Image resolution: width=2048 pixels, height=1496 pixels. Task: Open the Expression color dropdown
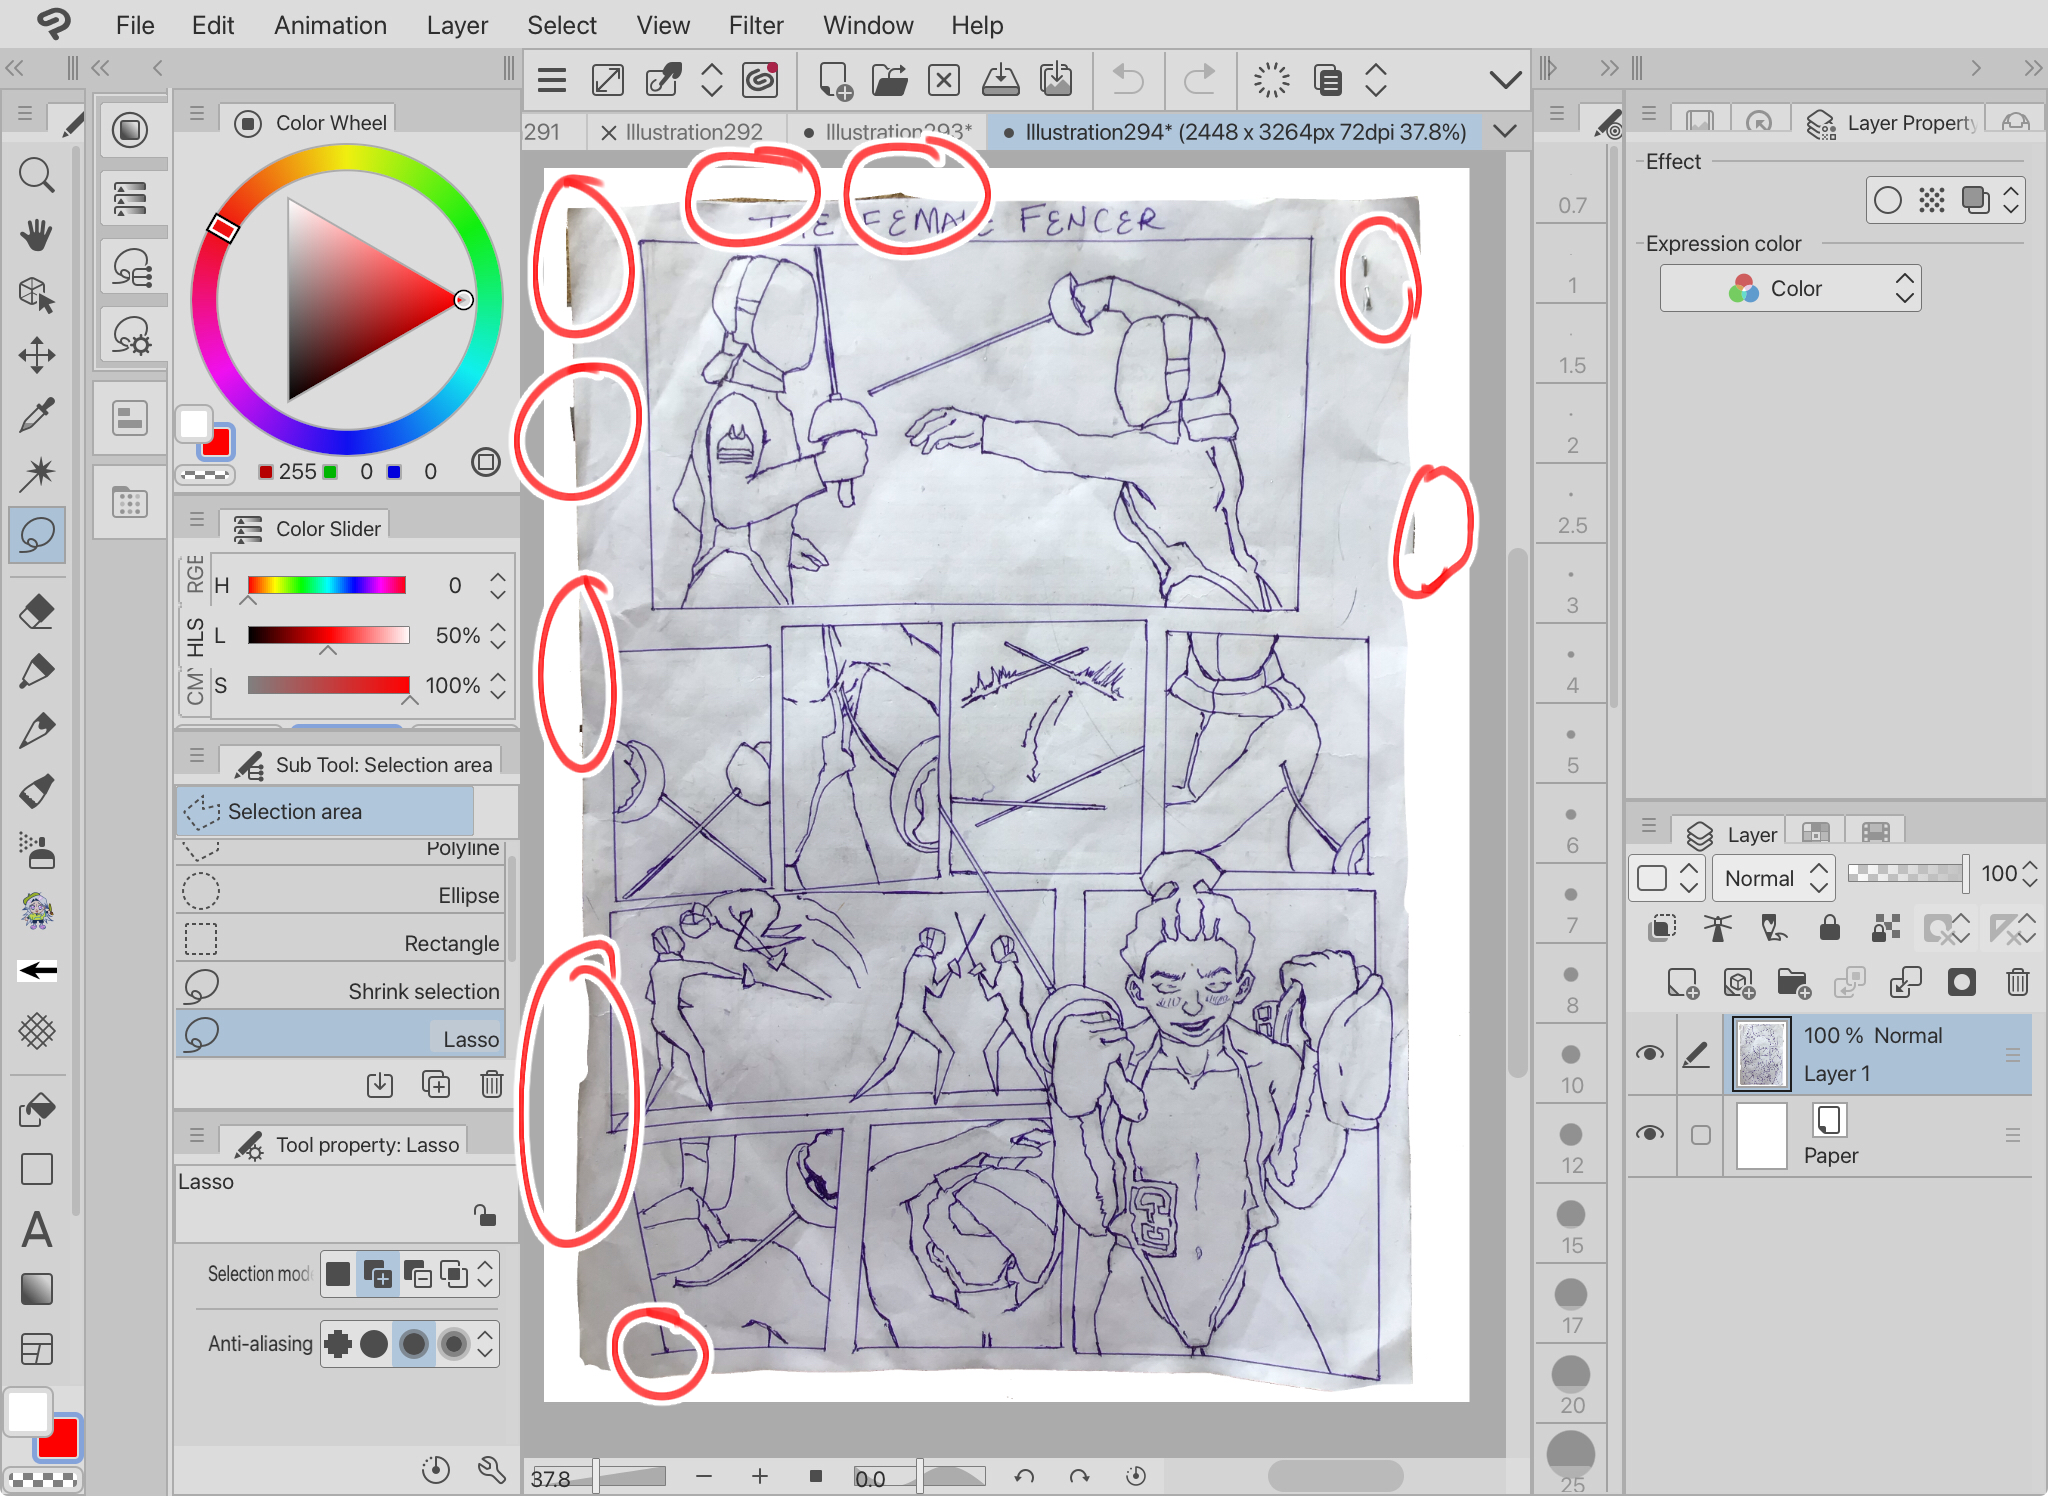1790,289
